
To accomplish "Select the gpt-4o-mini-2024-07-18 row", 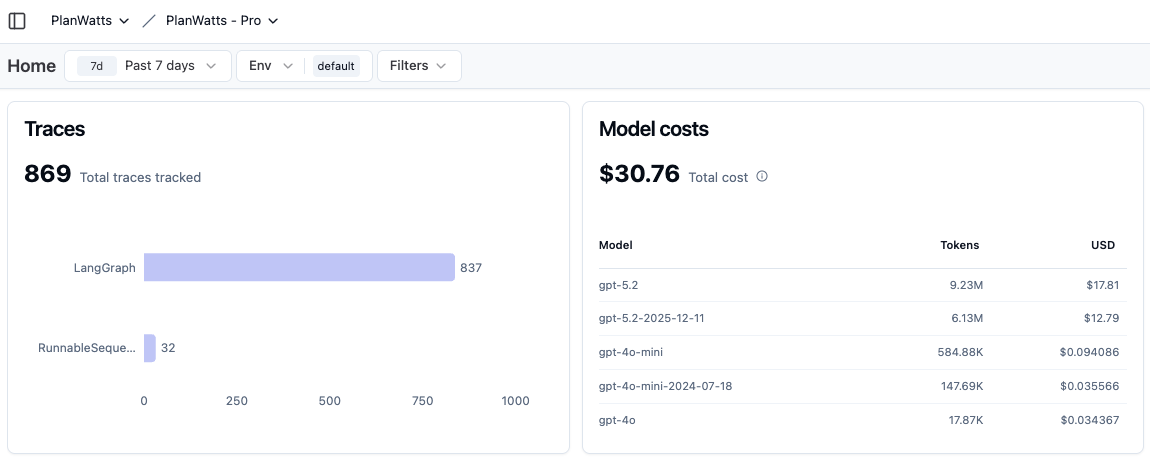I will pos(862,386).
